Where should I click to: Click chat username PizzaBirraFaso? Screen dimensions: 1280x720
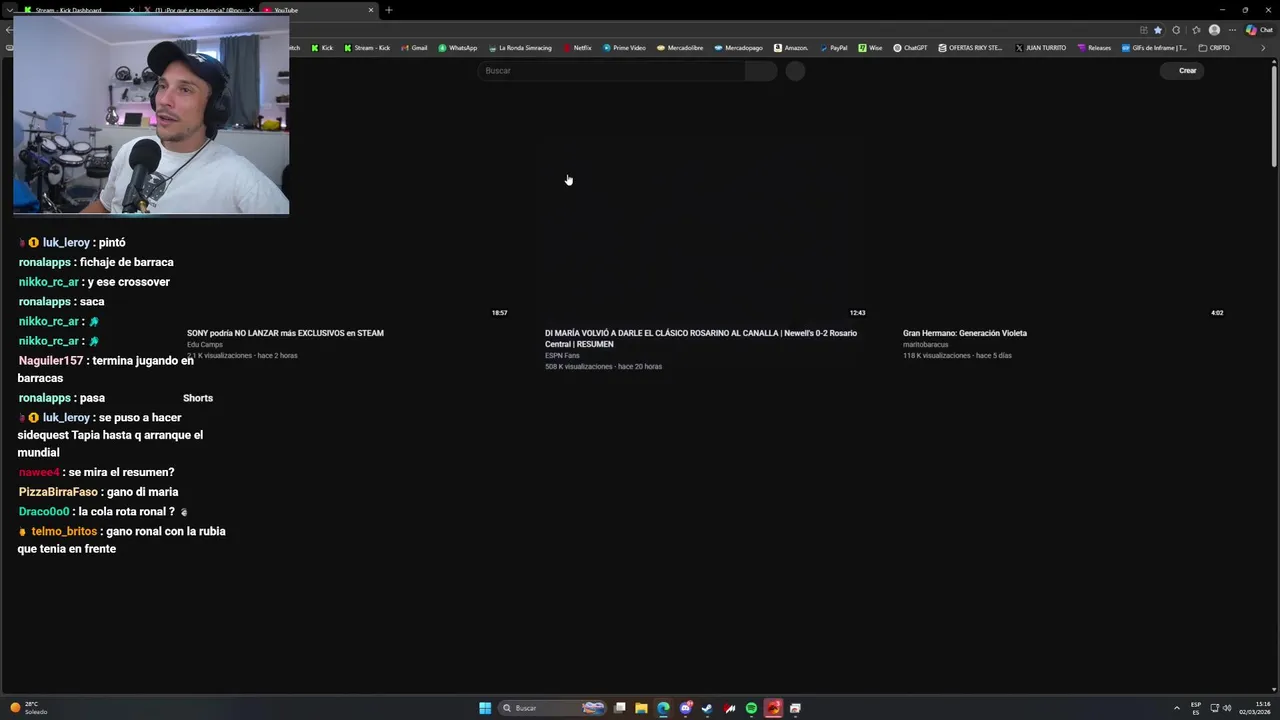pos(58,492)
